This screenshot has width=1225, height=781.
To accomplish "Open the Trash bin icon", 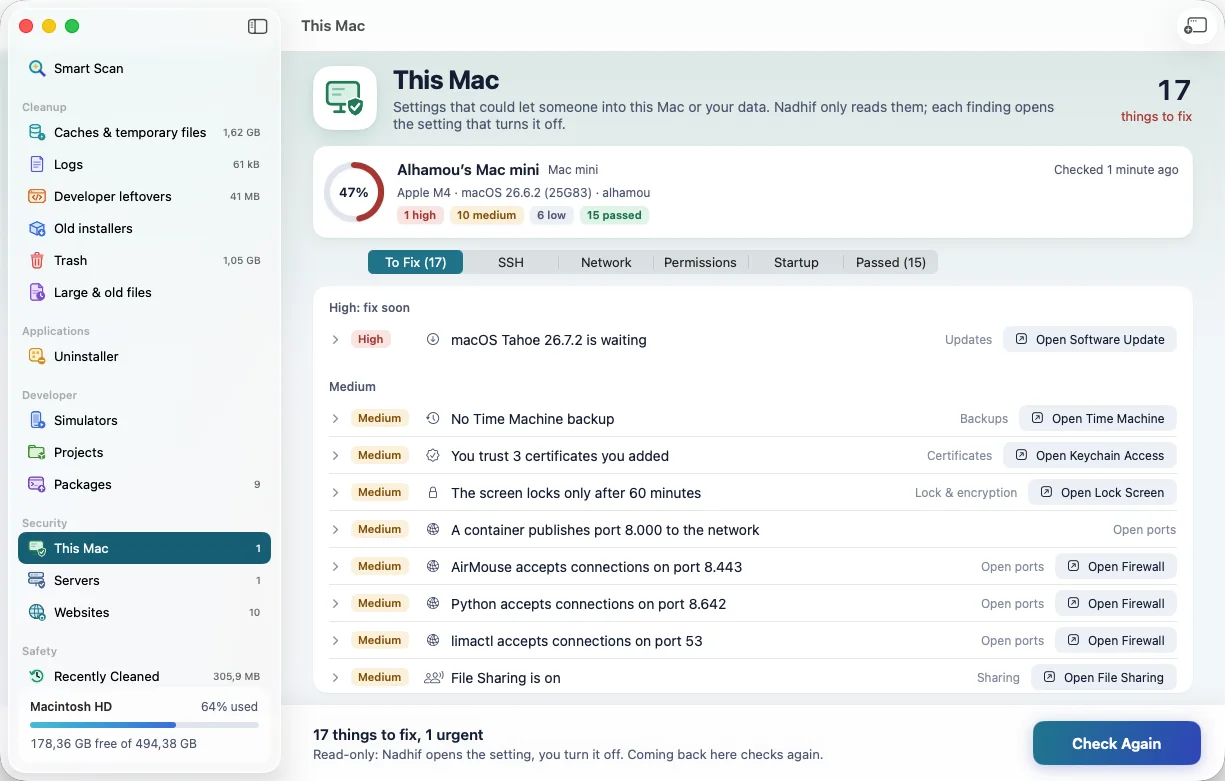I will point(37,260).
